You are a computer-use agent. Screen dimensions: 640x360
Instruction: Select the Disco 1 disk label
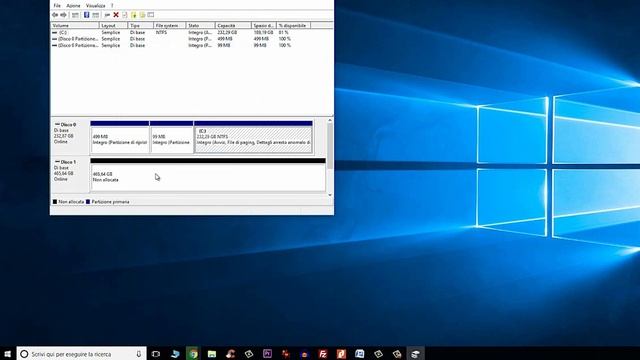coord(70,174)
